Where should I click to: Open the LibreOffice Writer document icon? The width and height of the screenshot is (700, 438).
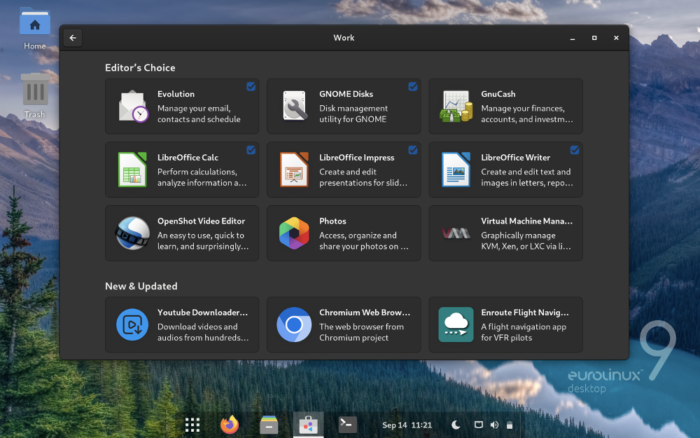456,170
